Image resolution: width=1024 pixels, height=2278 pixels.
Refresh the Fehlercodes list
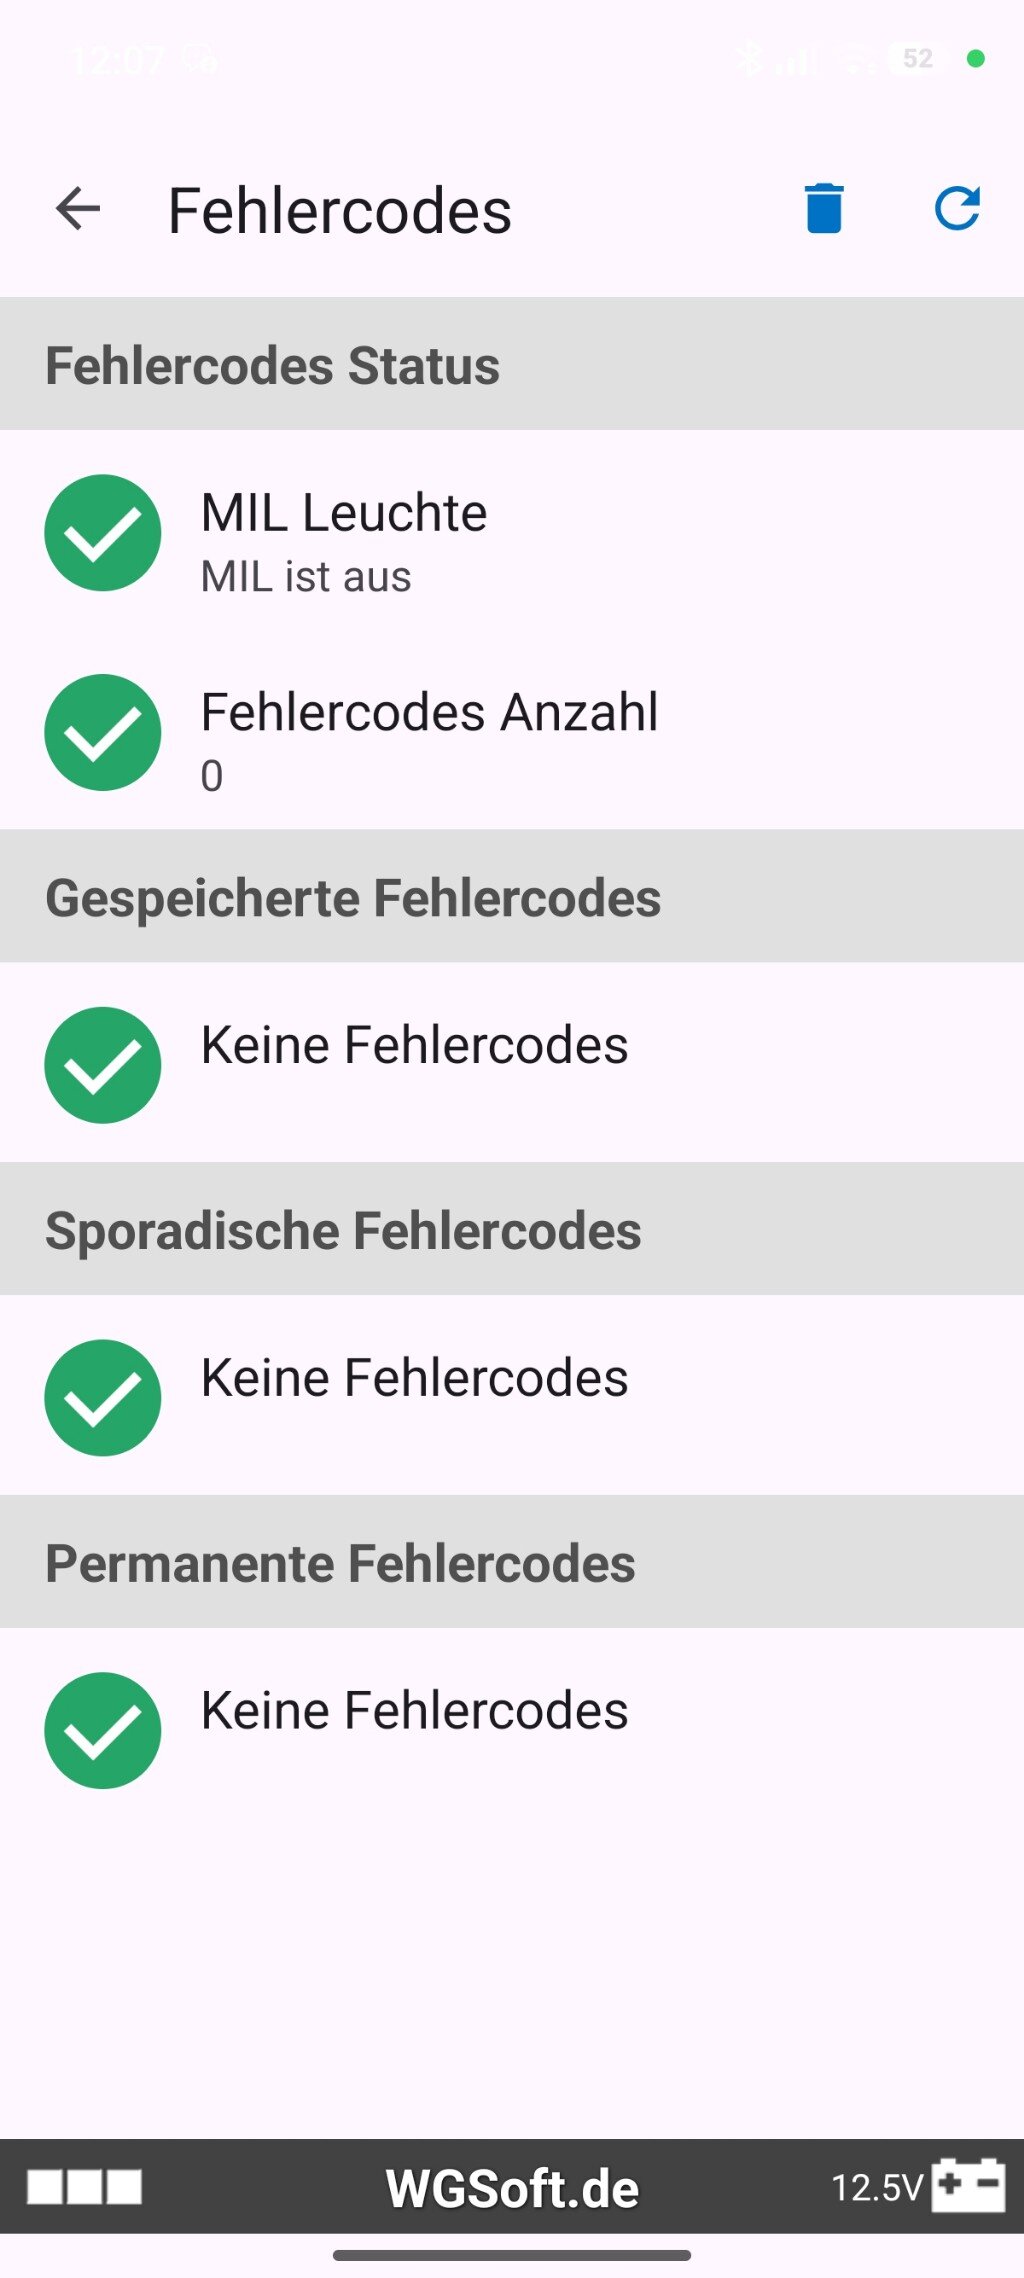coord(957,209)
